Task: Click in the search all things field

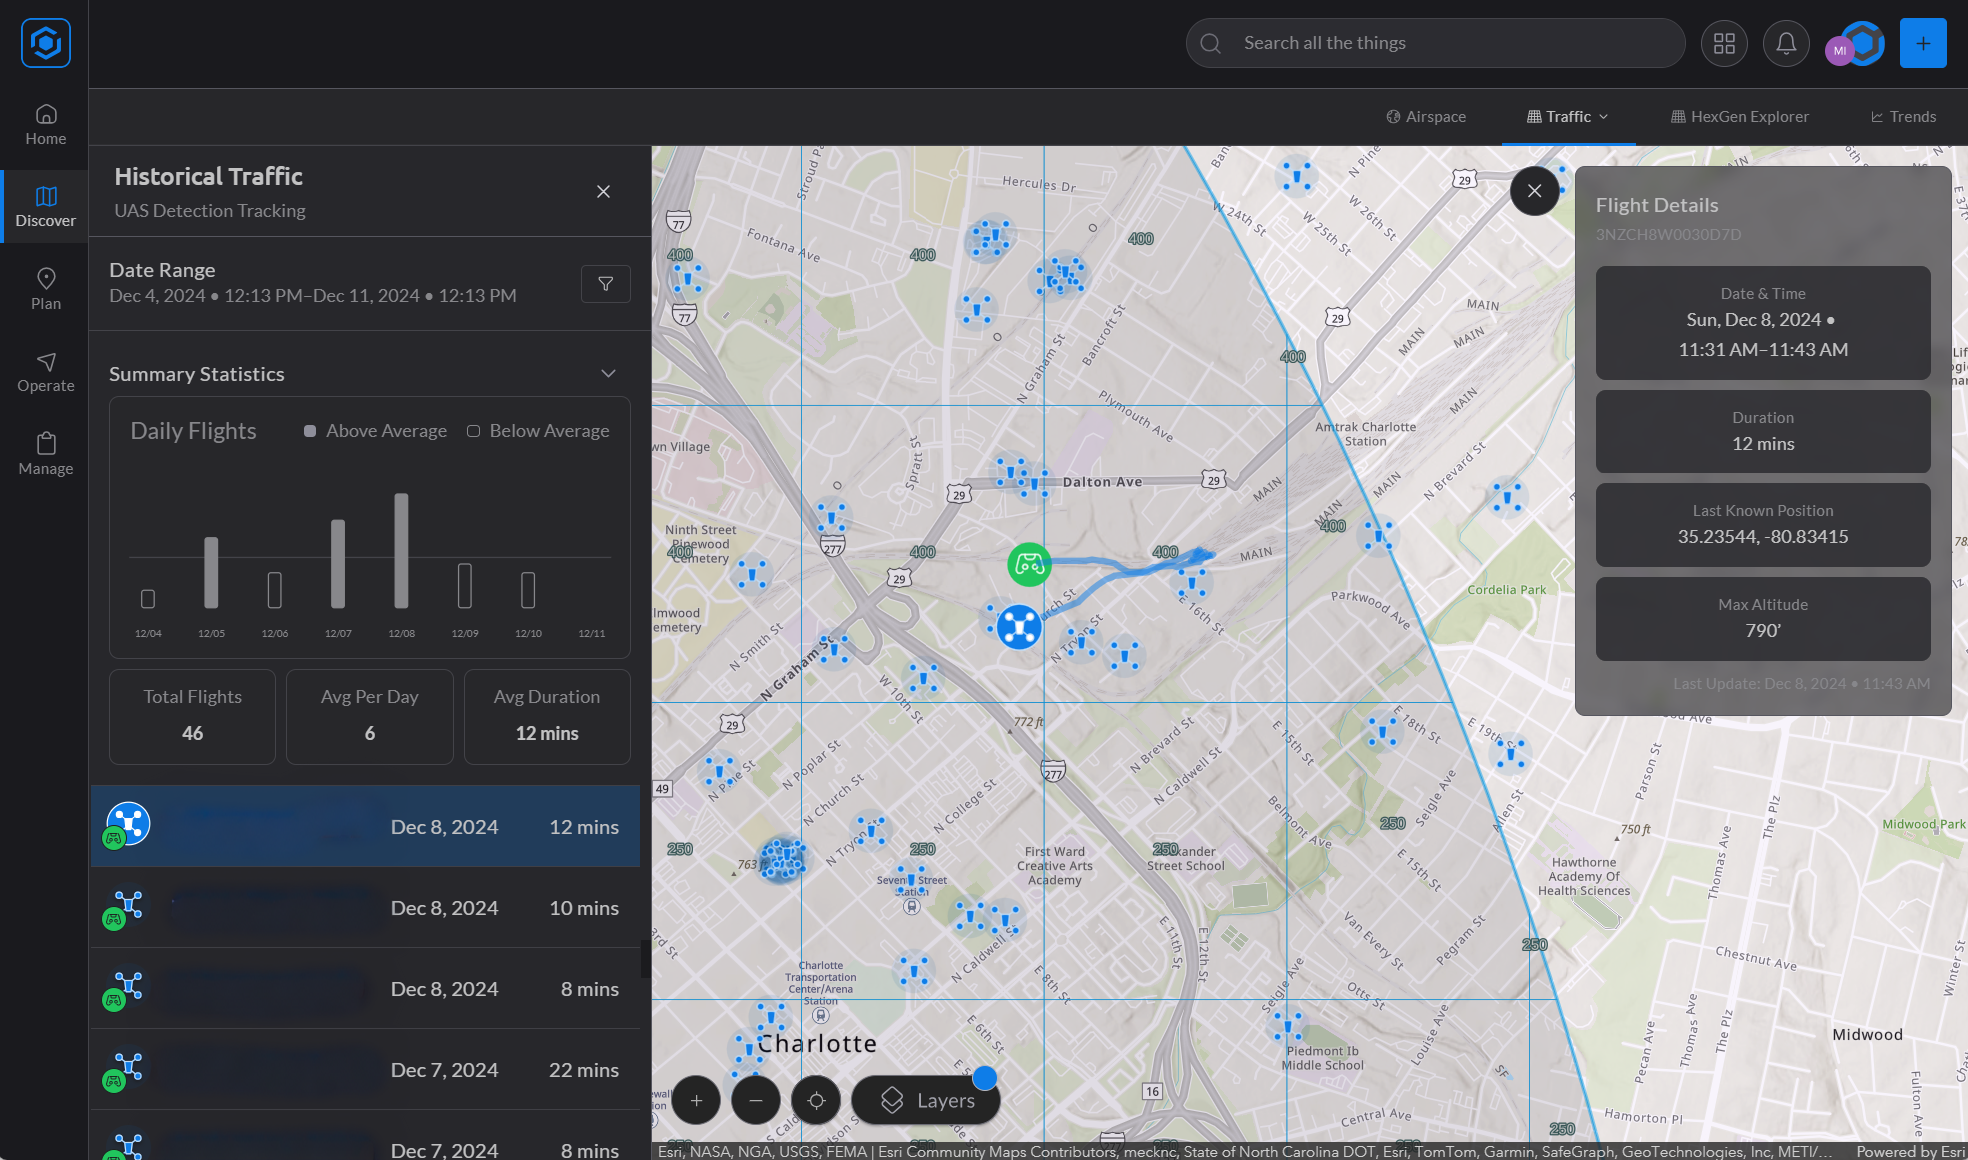Action: tap(1436, 43)
